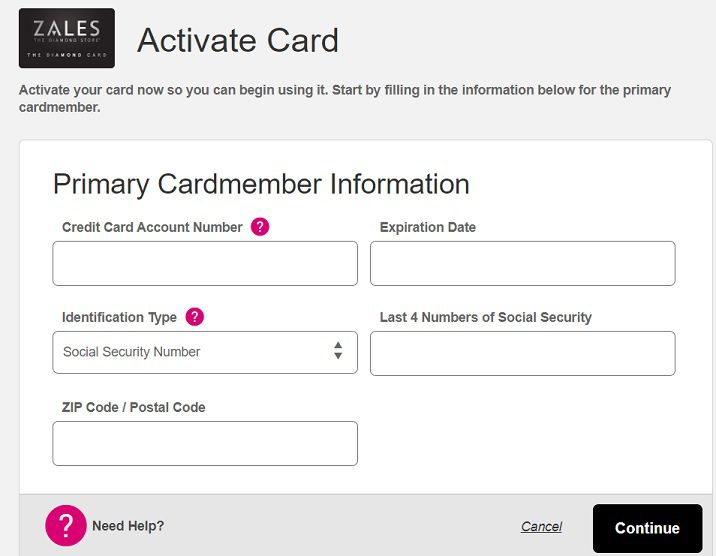716x556 pixels.
Task: Click the Expiration Date label
Action: tap(428, 228)
